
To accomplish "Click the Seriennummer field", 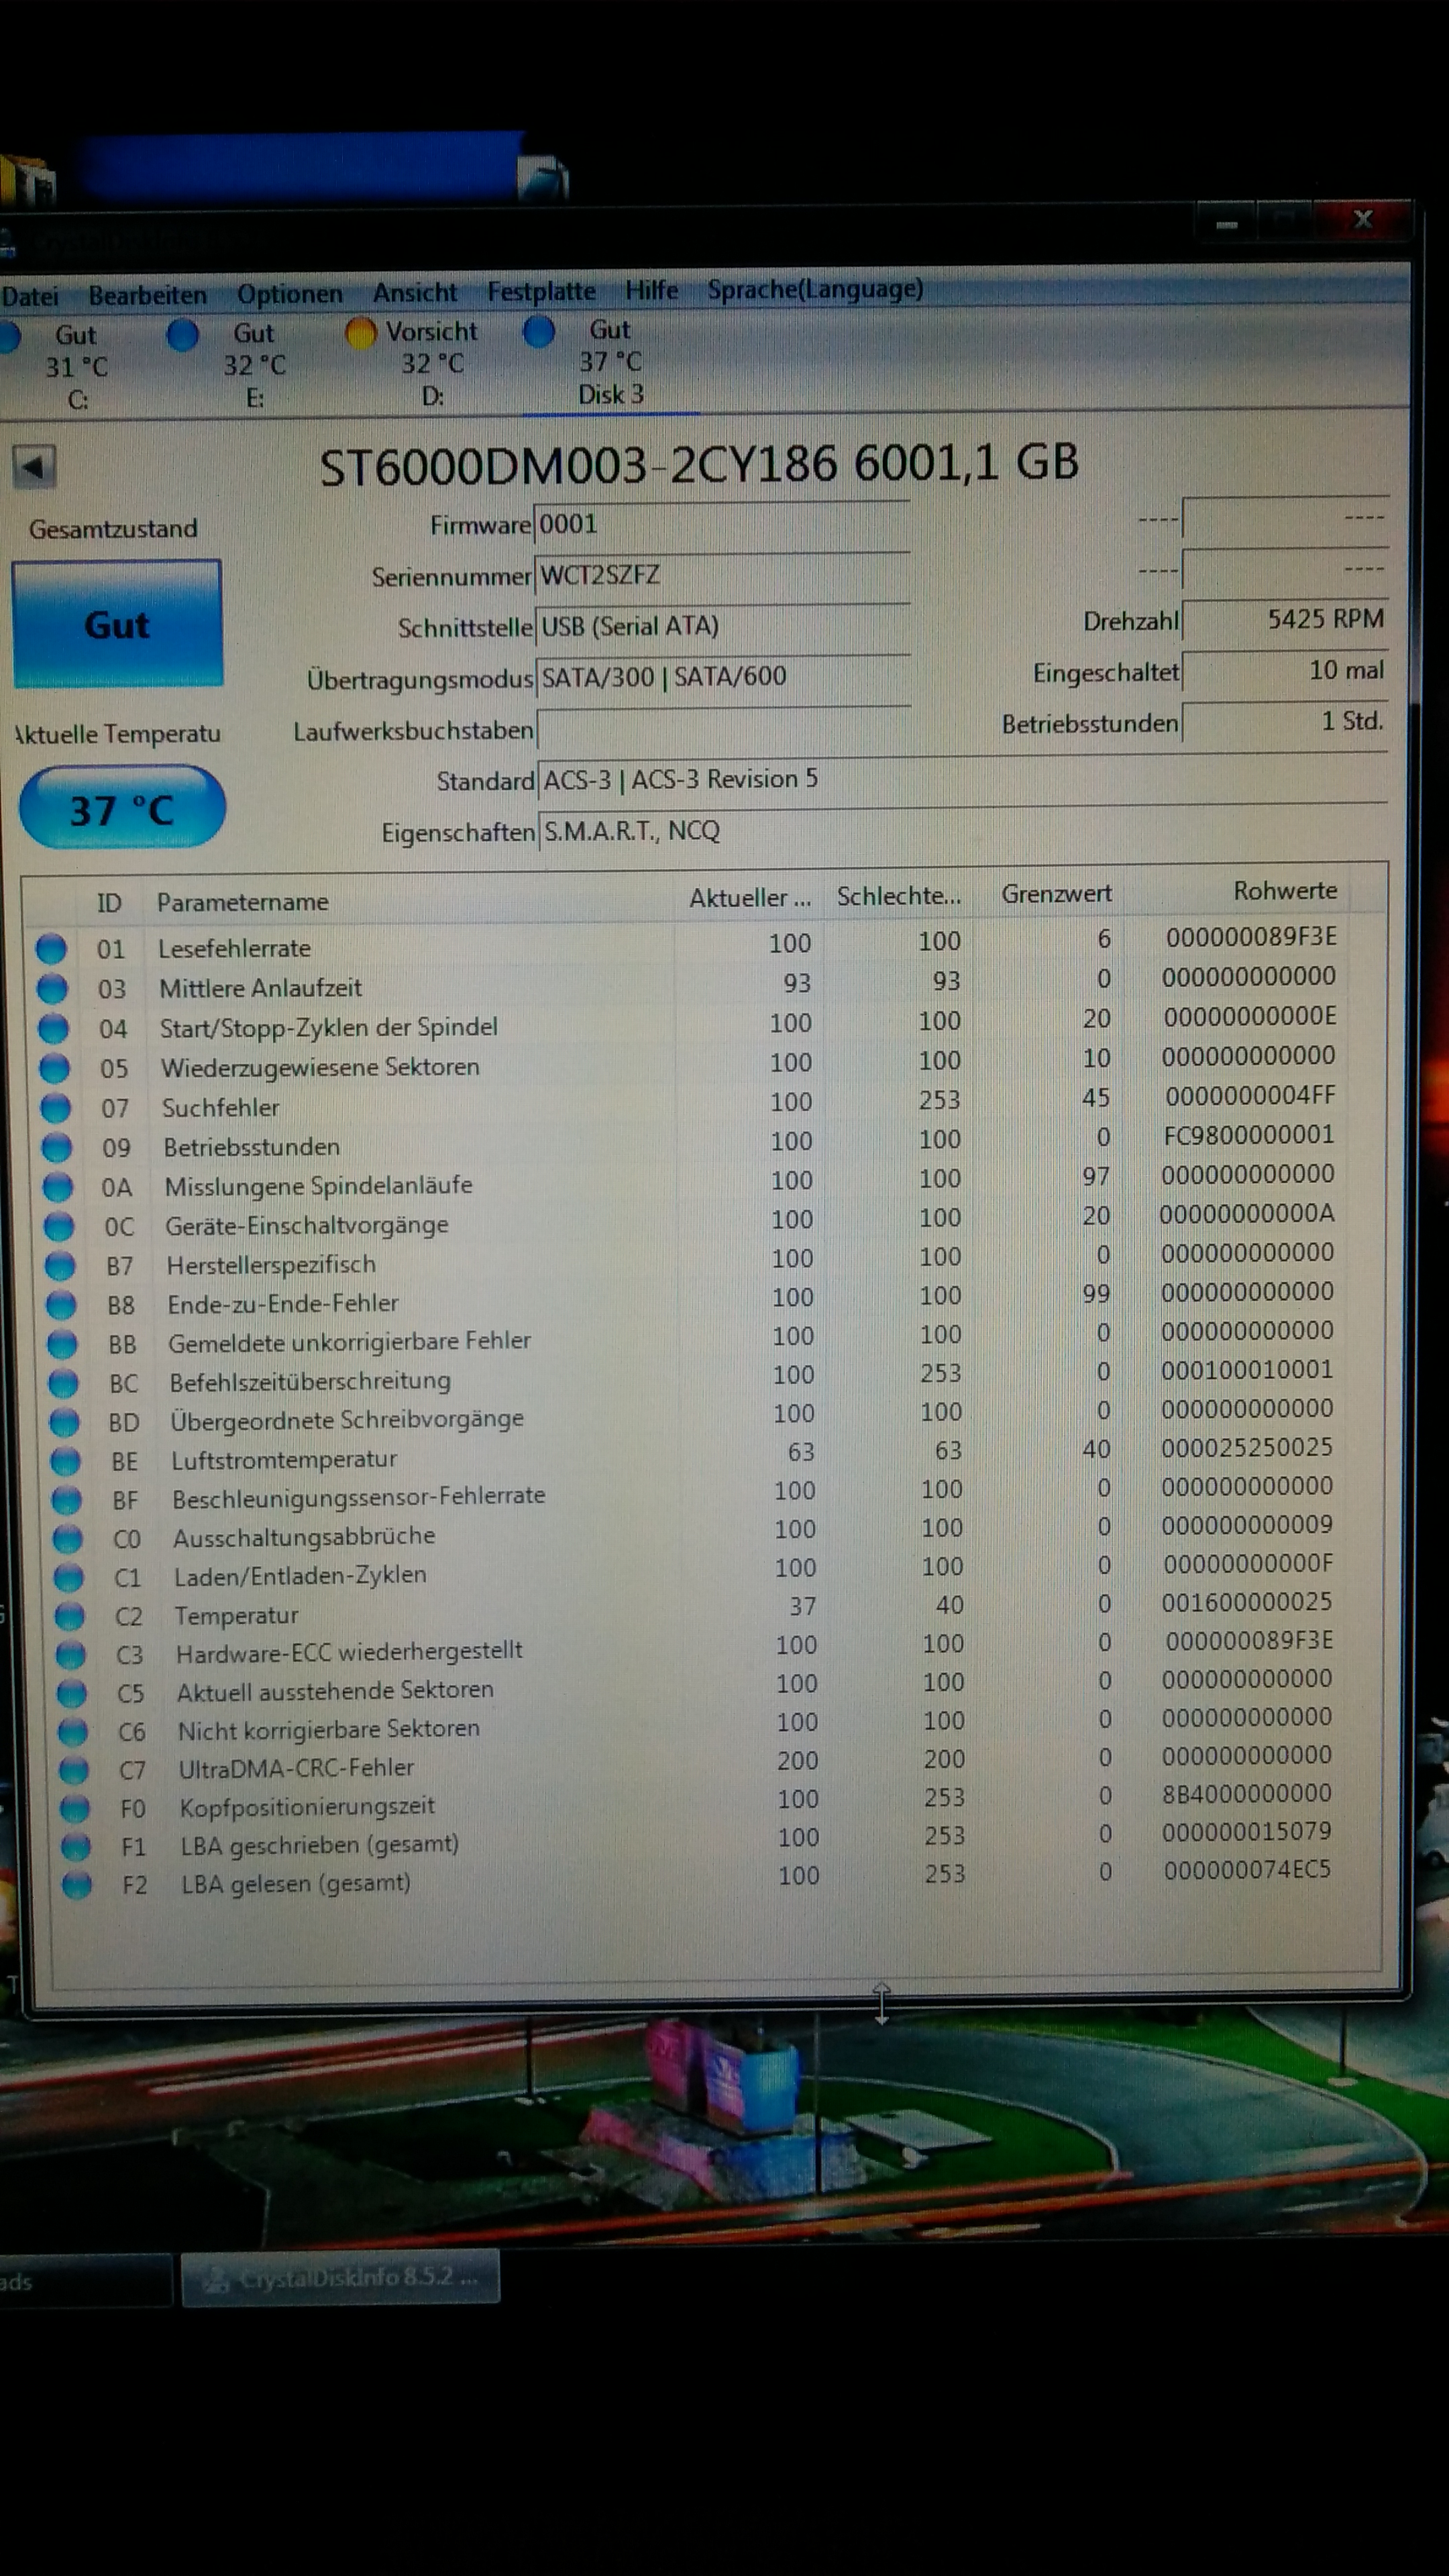I will [720, 575].
